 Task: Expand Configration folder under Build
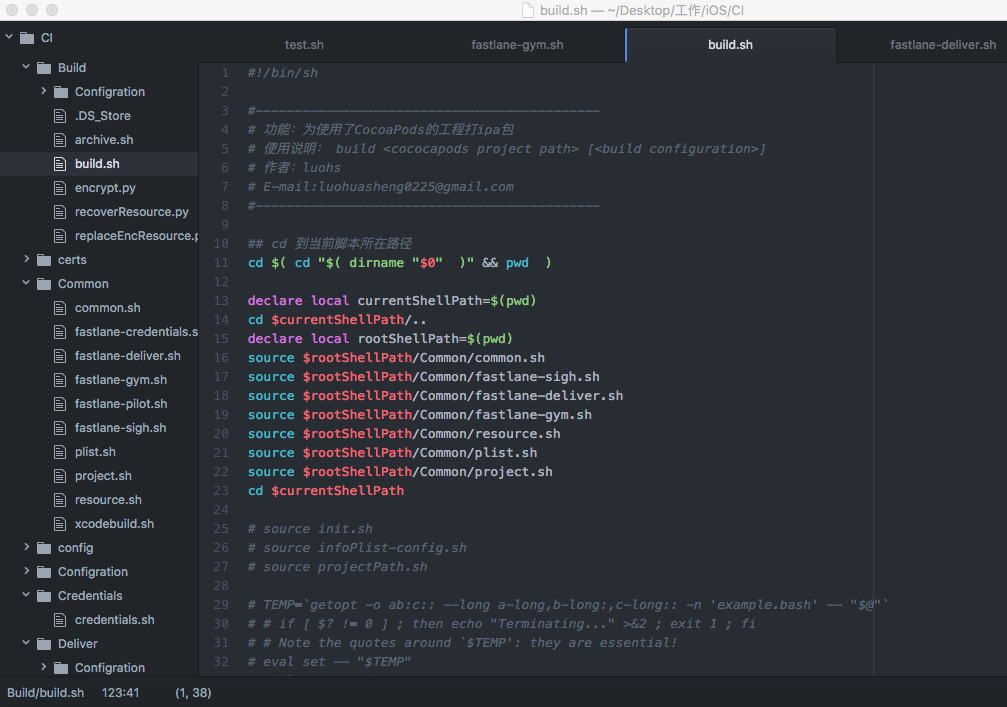(43, 91)
